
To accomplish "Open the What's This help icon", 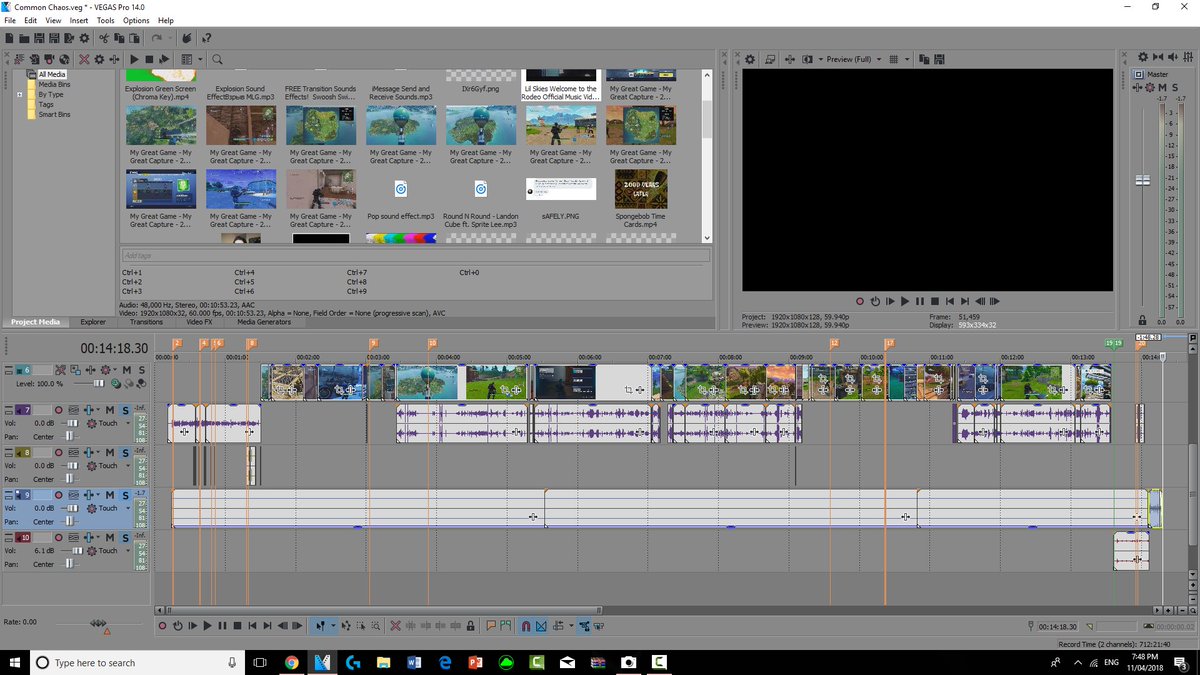I will pos(206,38).
